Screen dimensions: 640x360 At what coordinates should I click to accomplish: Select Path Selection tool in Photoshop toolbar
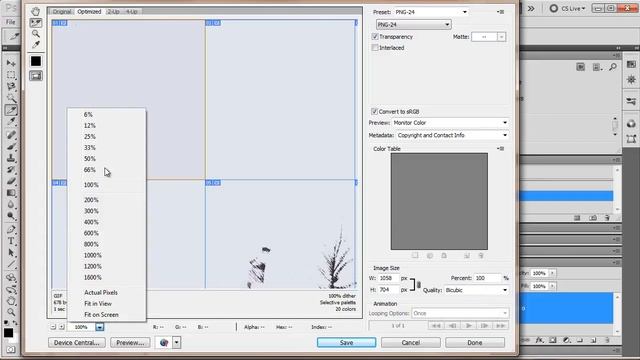tap(11, 253)
